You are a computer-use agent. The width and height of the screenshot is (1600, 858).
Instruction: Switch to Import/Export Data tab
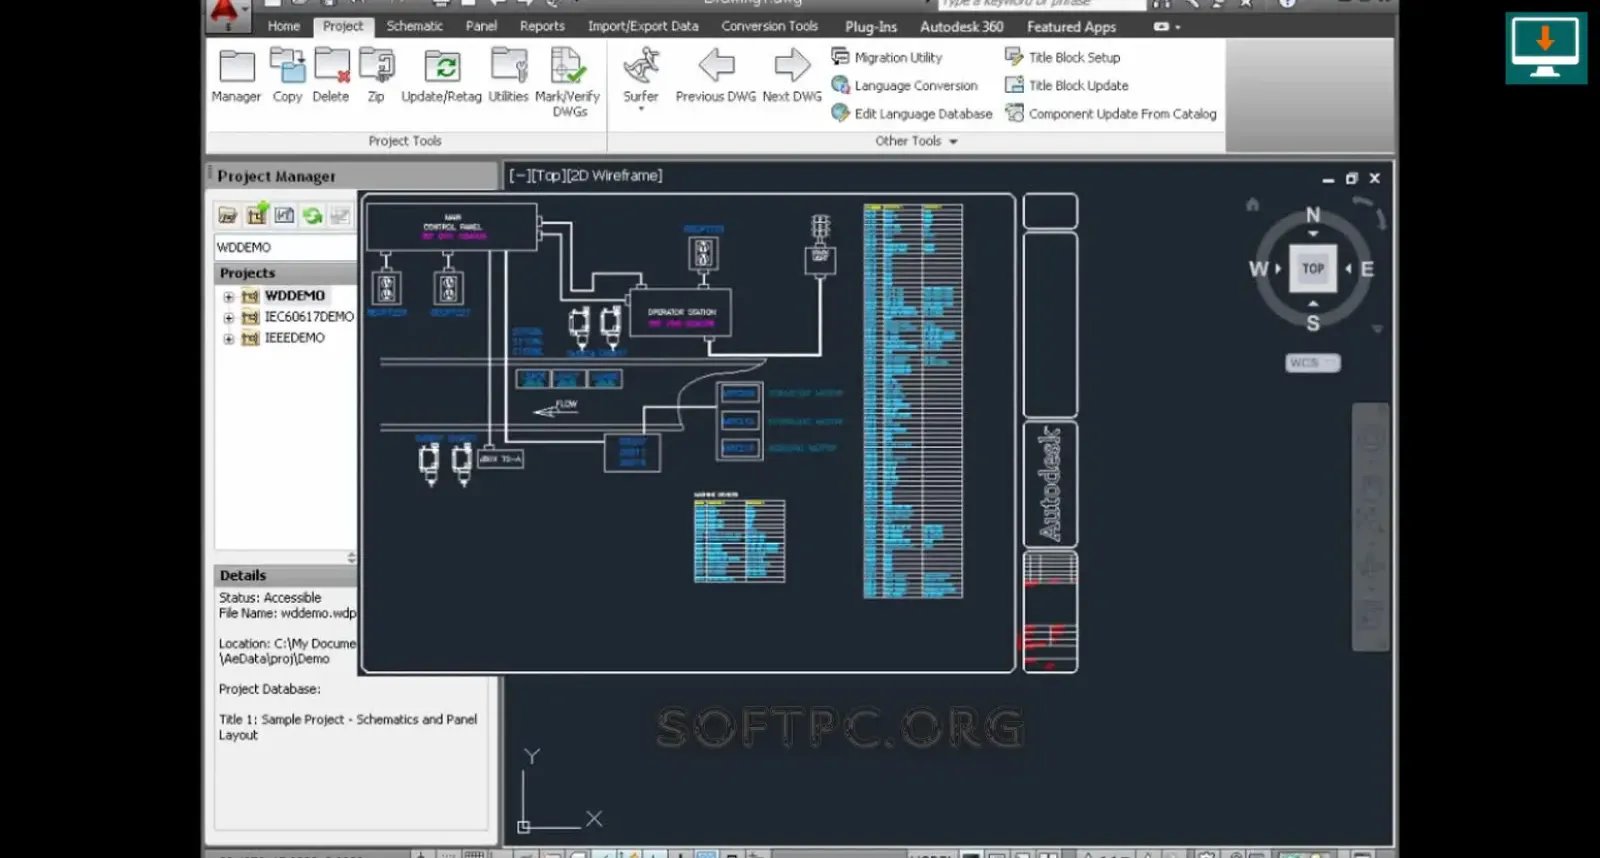click(643, 26)
